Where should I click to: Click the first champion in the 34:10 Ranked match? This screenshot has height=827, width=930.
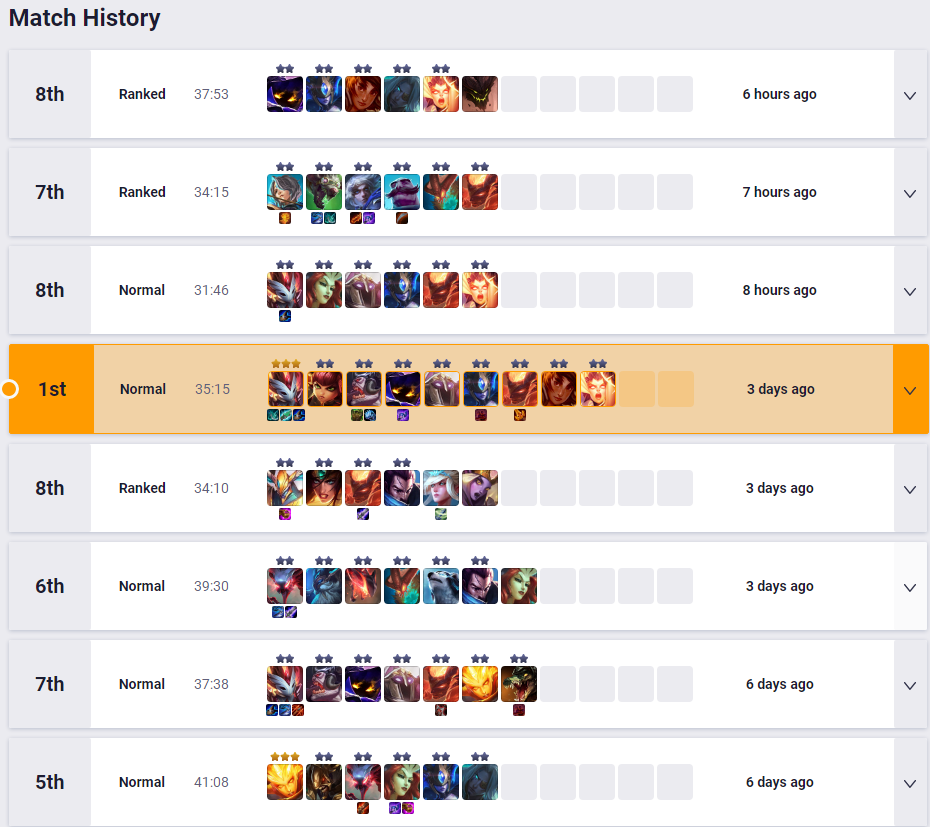point(285,488)
